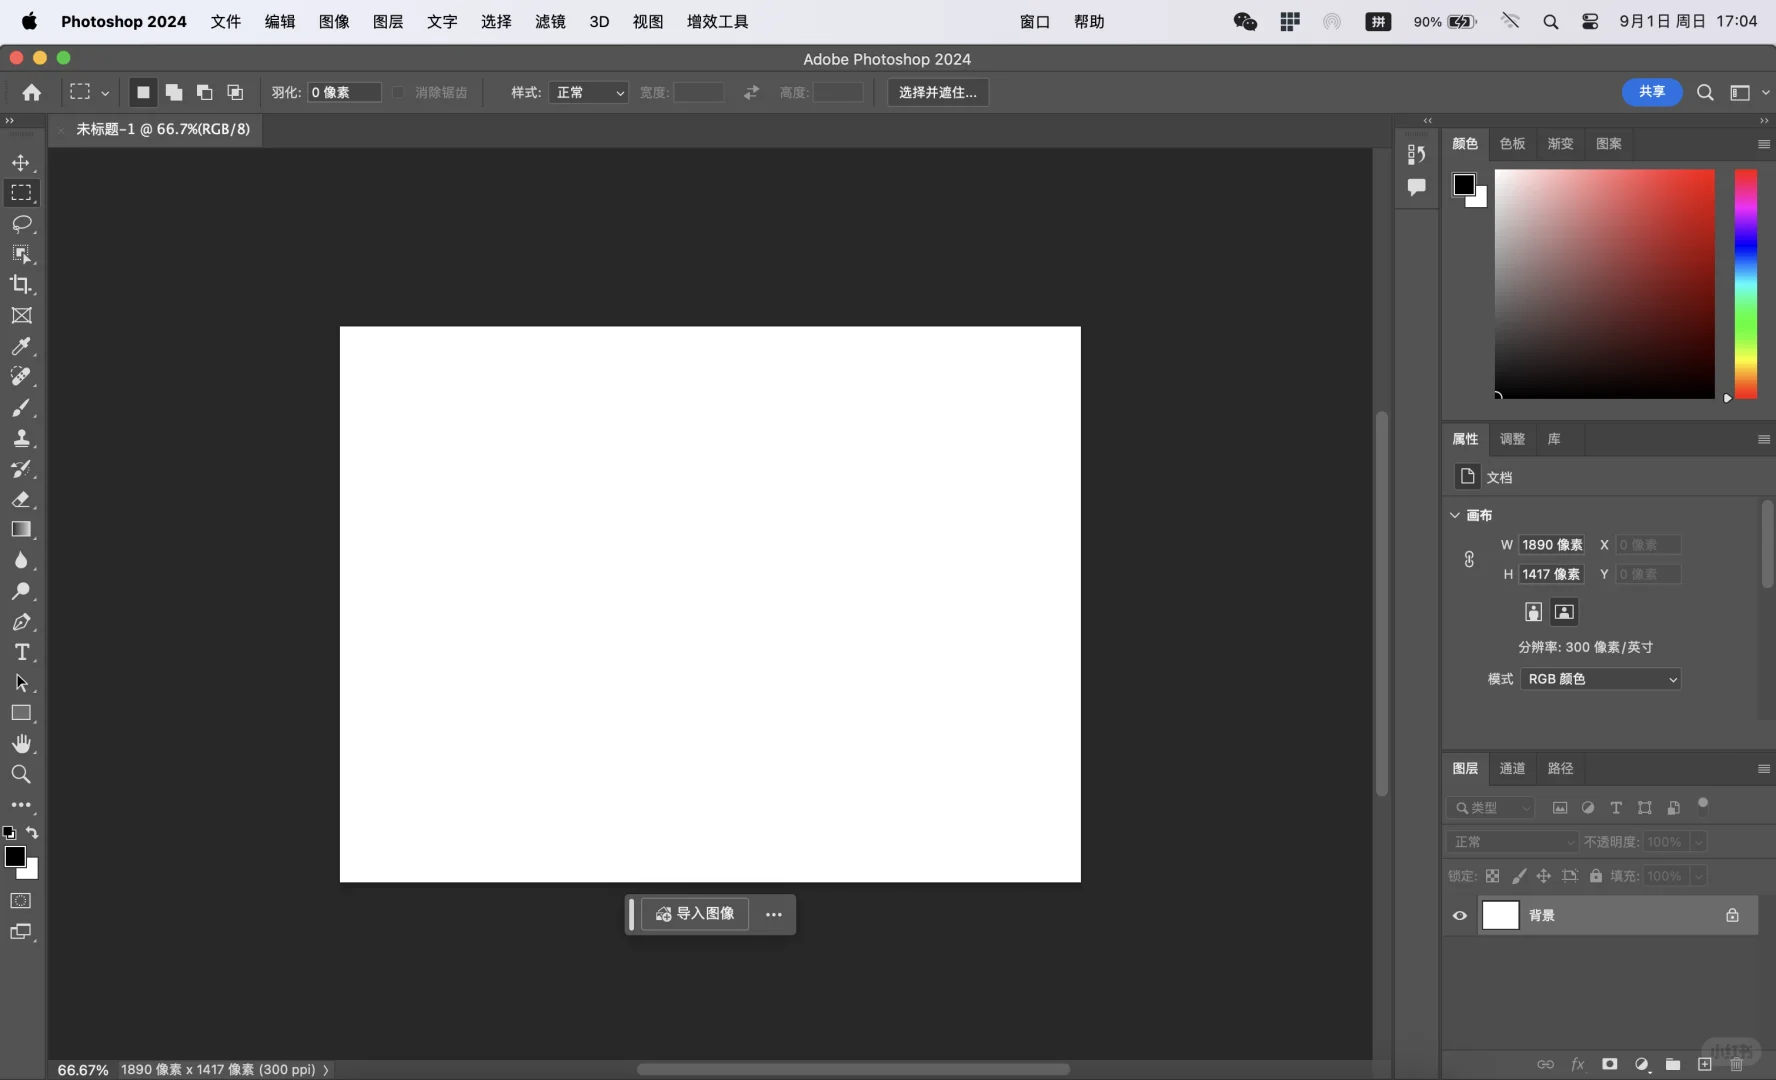Screen dimensions: 1776x1080
Task: Click the fx layer style icon
Action: point(1577,1065)
